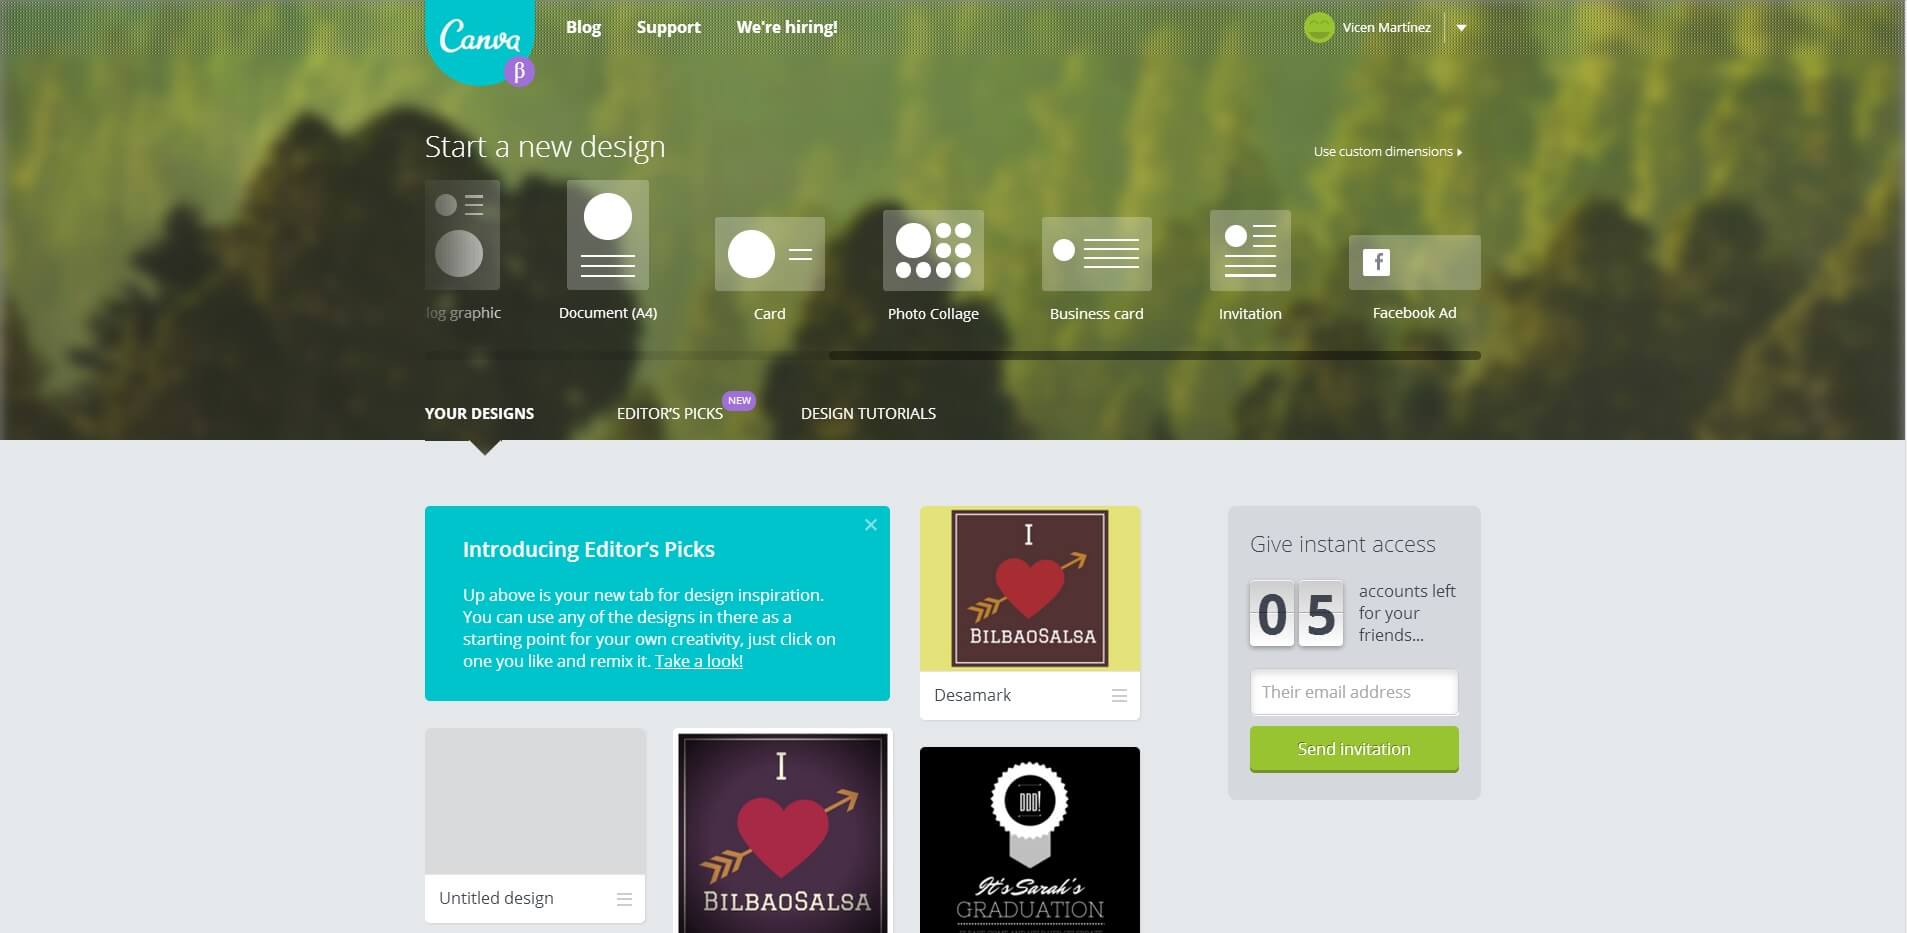1907x933 pixels.
Task: Follow the Take a look! link
Action: [x=699, y=661]
